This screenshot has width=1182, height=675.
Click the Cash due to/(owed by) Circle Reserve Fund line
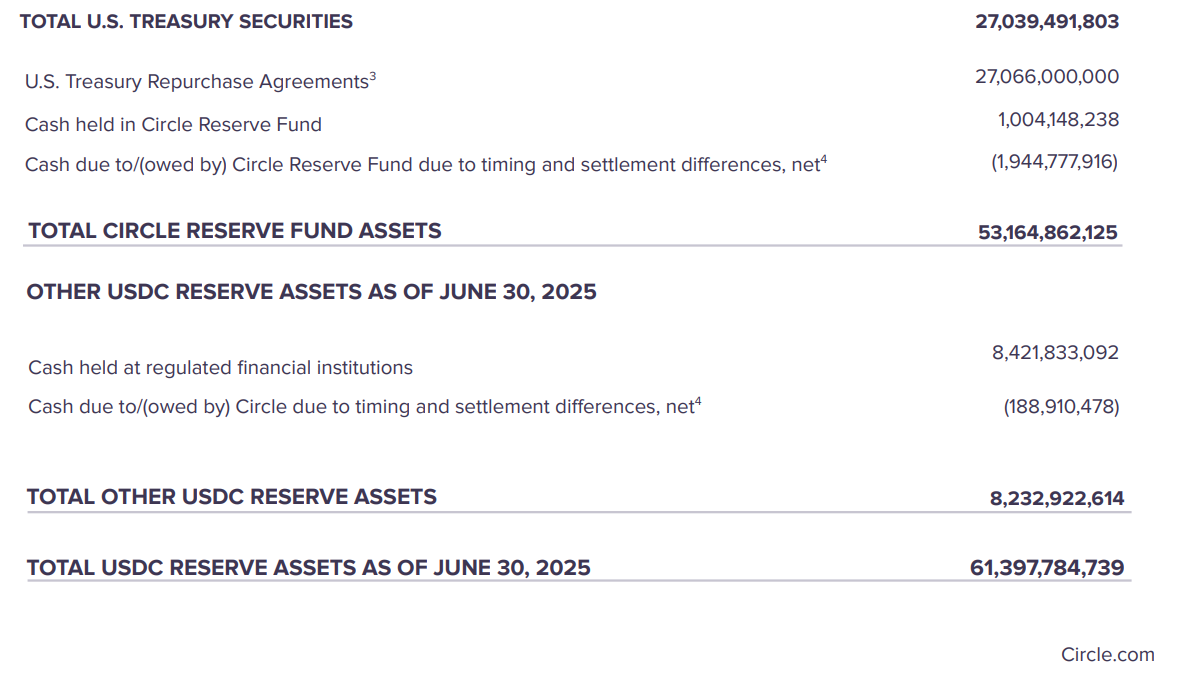click(422, 165)
